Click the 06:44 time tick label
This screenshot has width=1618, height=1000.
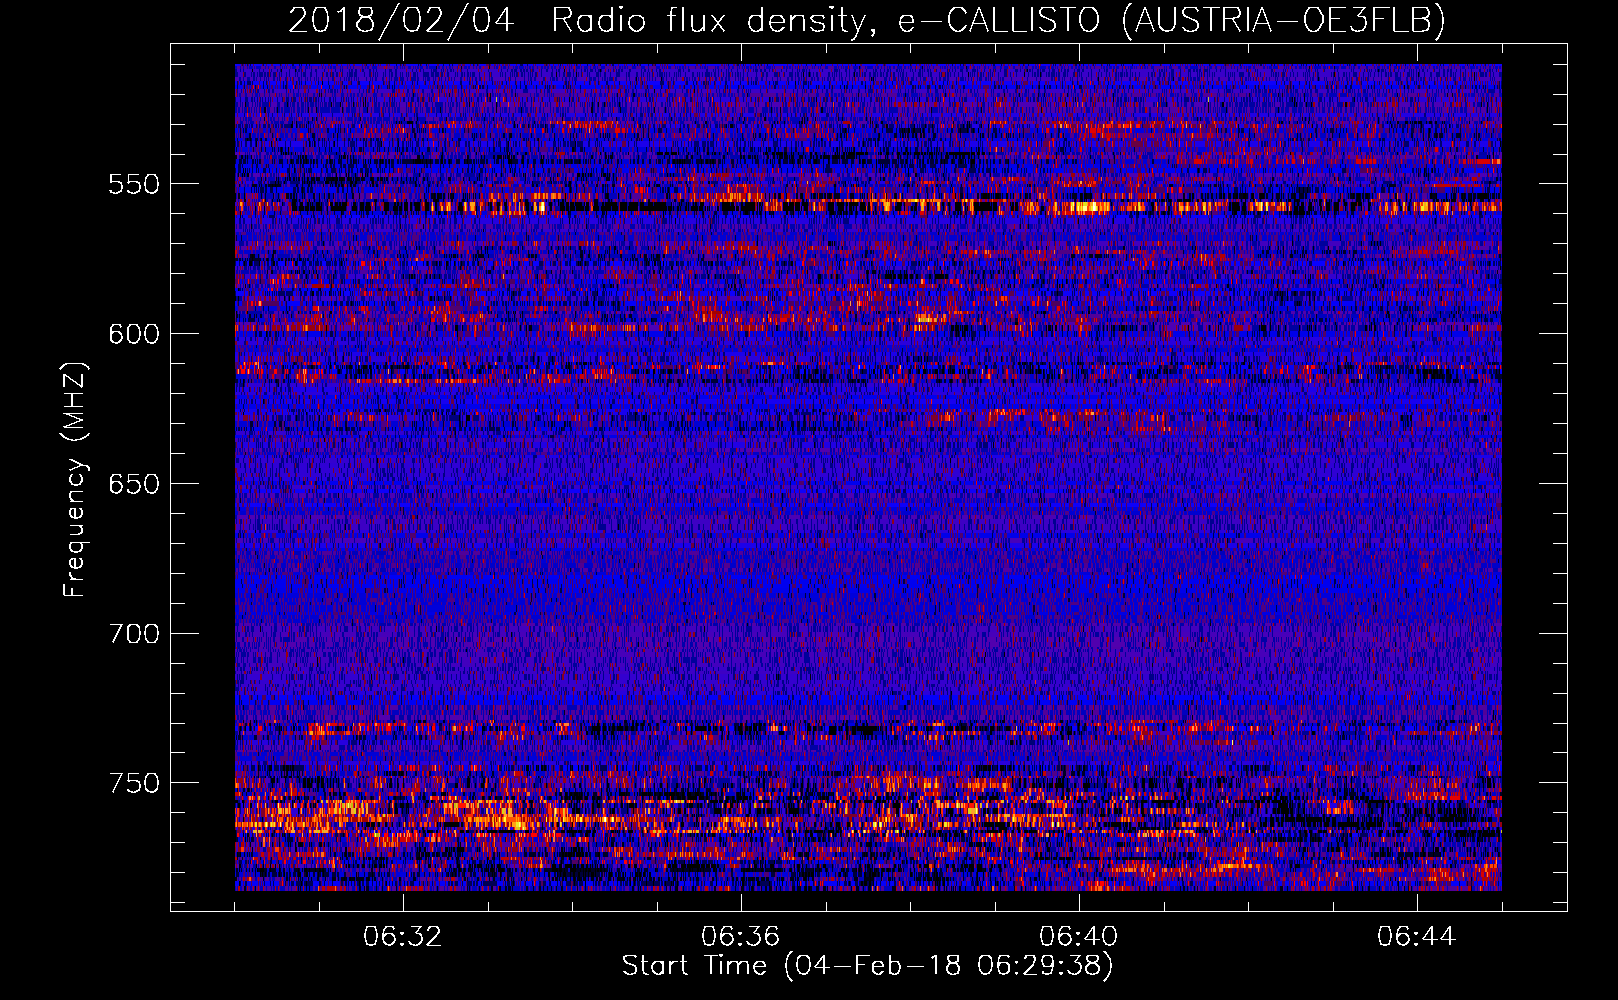click(x=1416, y=937)
